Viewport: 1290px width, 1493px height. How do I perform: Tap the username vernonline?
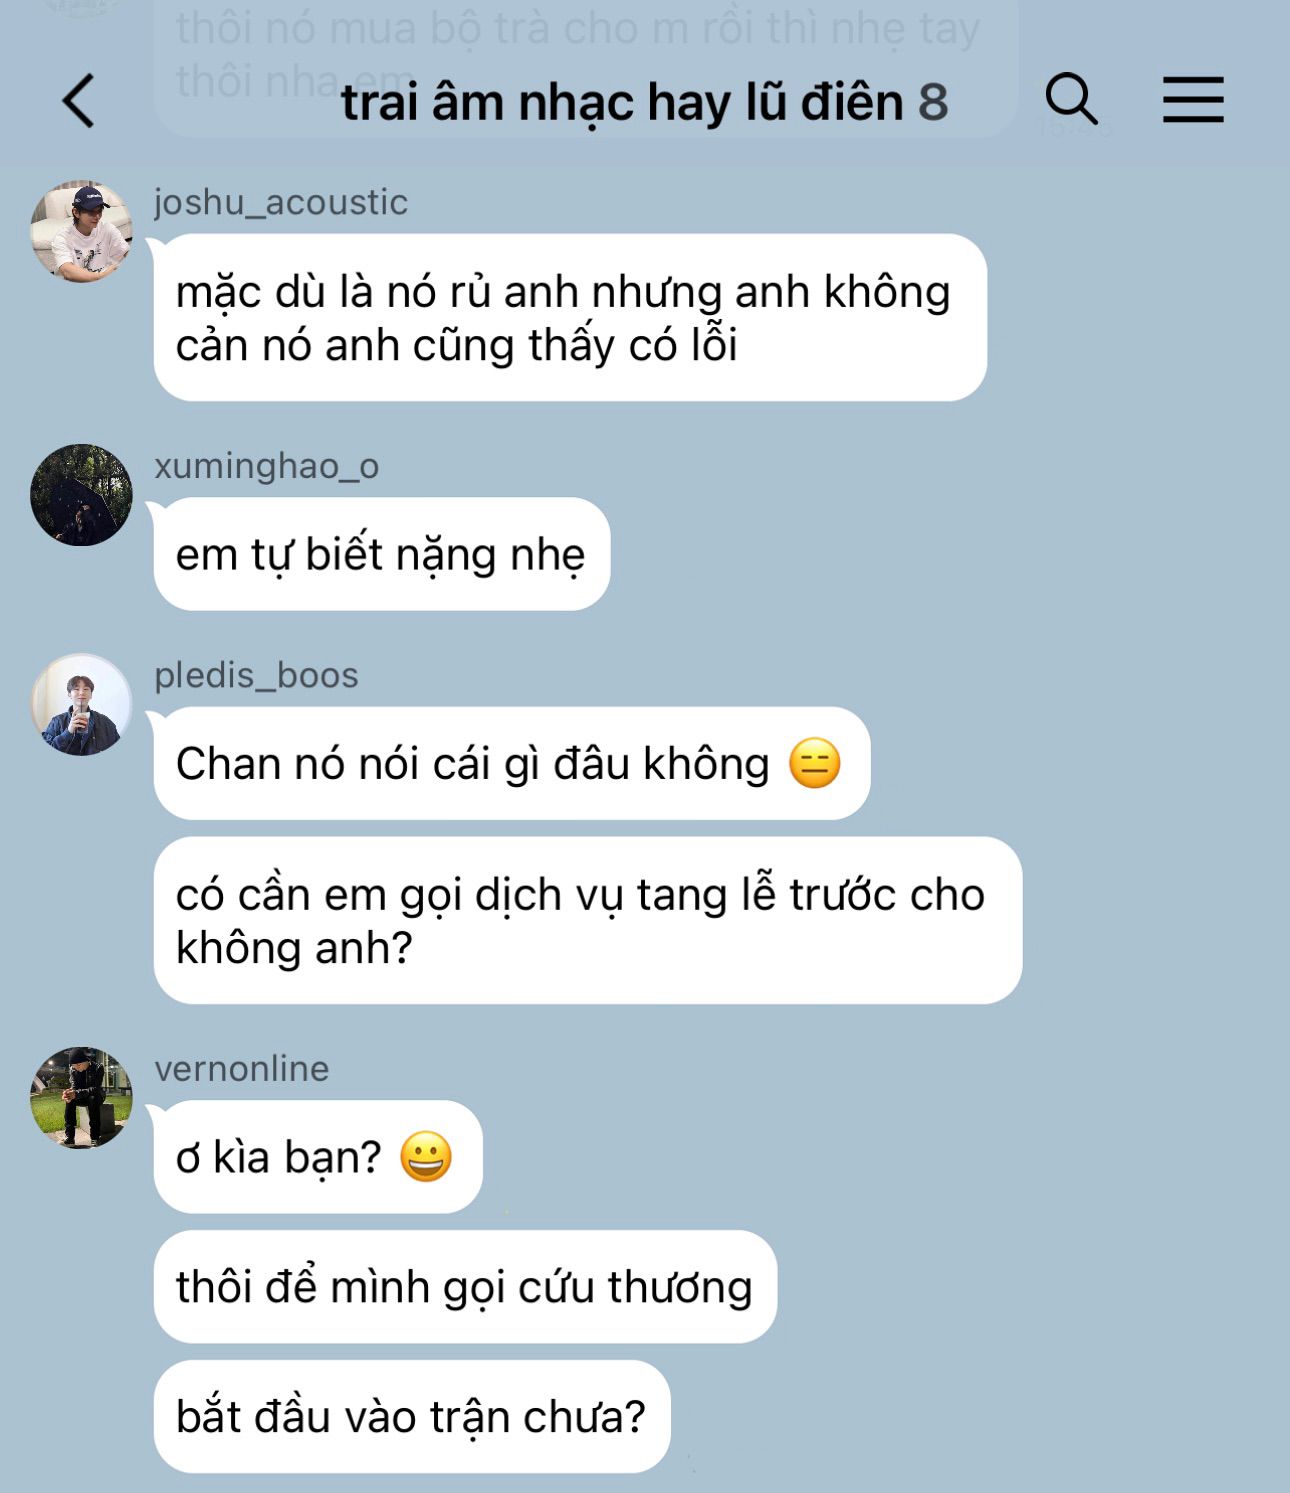(x=242, y=1069)
